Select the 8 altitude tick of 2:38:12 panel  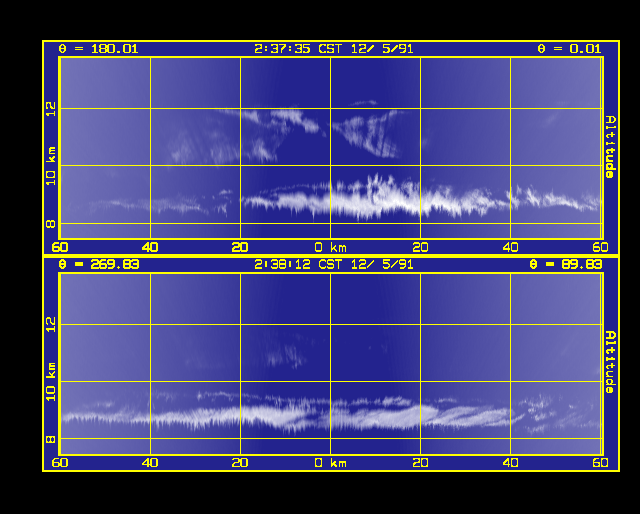pos(51,439)
